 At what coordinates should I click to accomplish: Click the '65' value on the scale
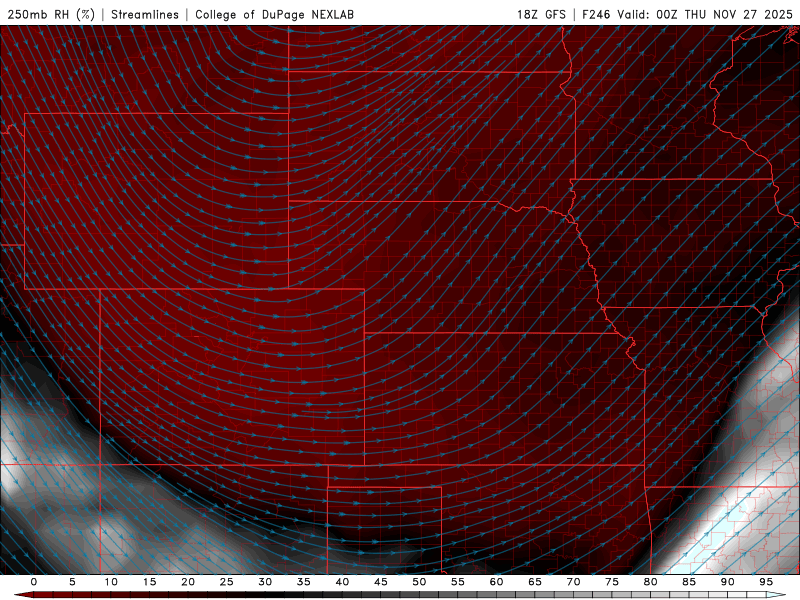(535, 582)
